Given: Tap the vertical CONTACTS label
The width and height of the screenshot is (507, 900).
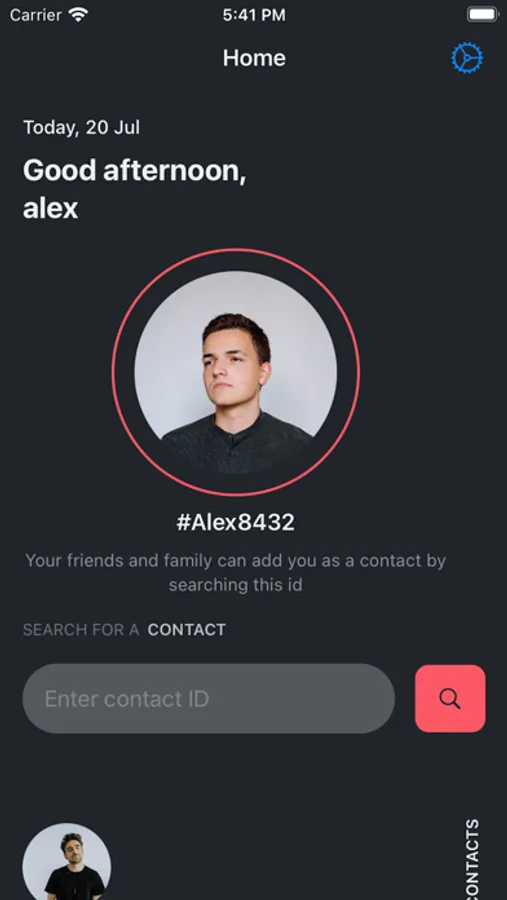Looking at the screenshot, I should [471, 859].
